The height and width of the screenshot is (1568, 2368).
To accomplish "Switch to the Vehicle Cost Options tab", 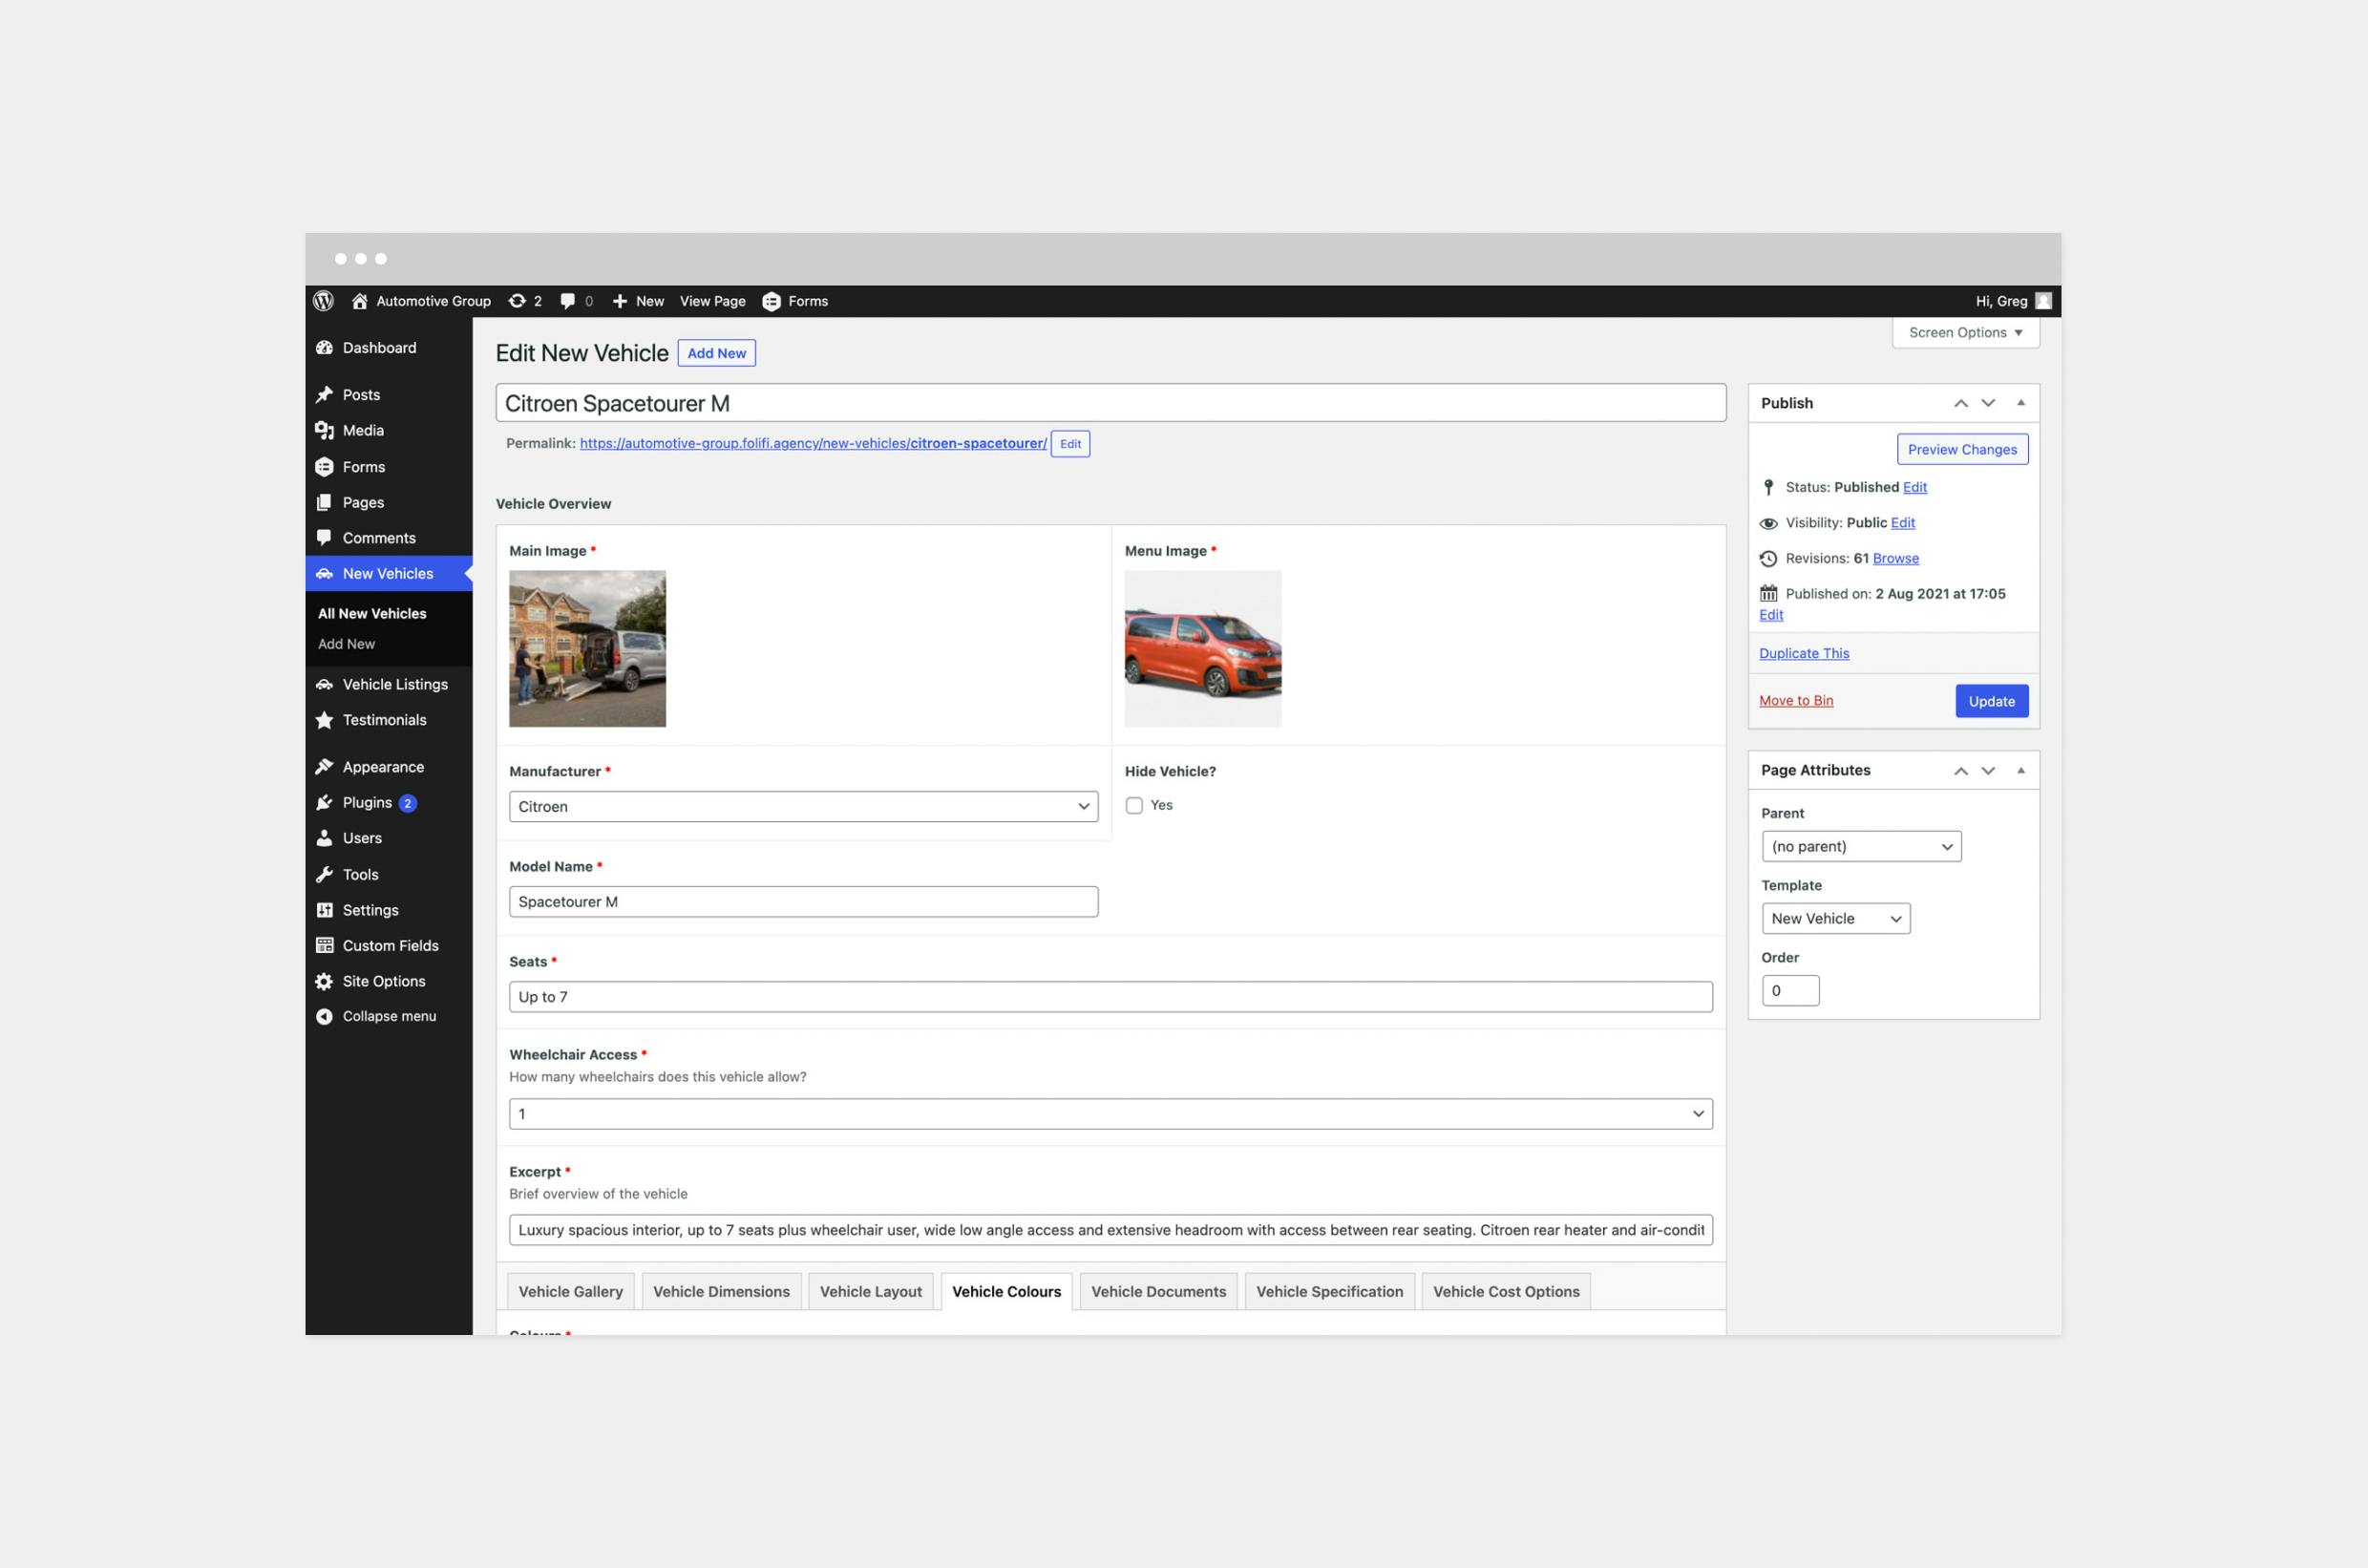I will [x=1506, y=1292].
